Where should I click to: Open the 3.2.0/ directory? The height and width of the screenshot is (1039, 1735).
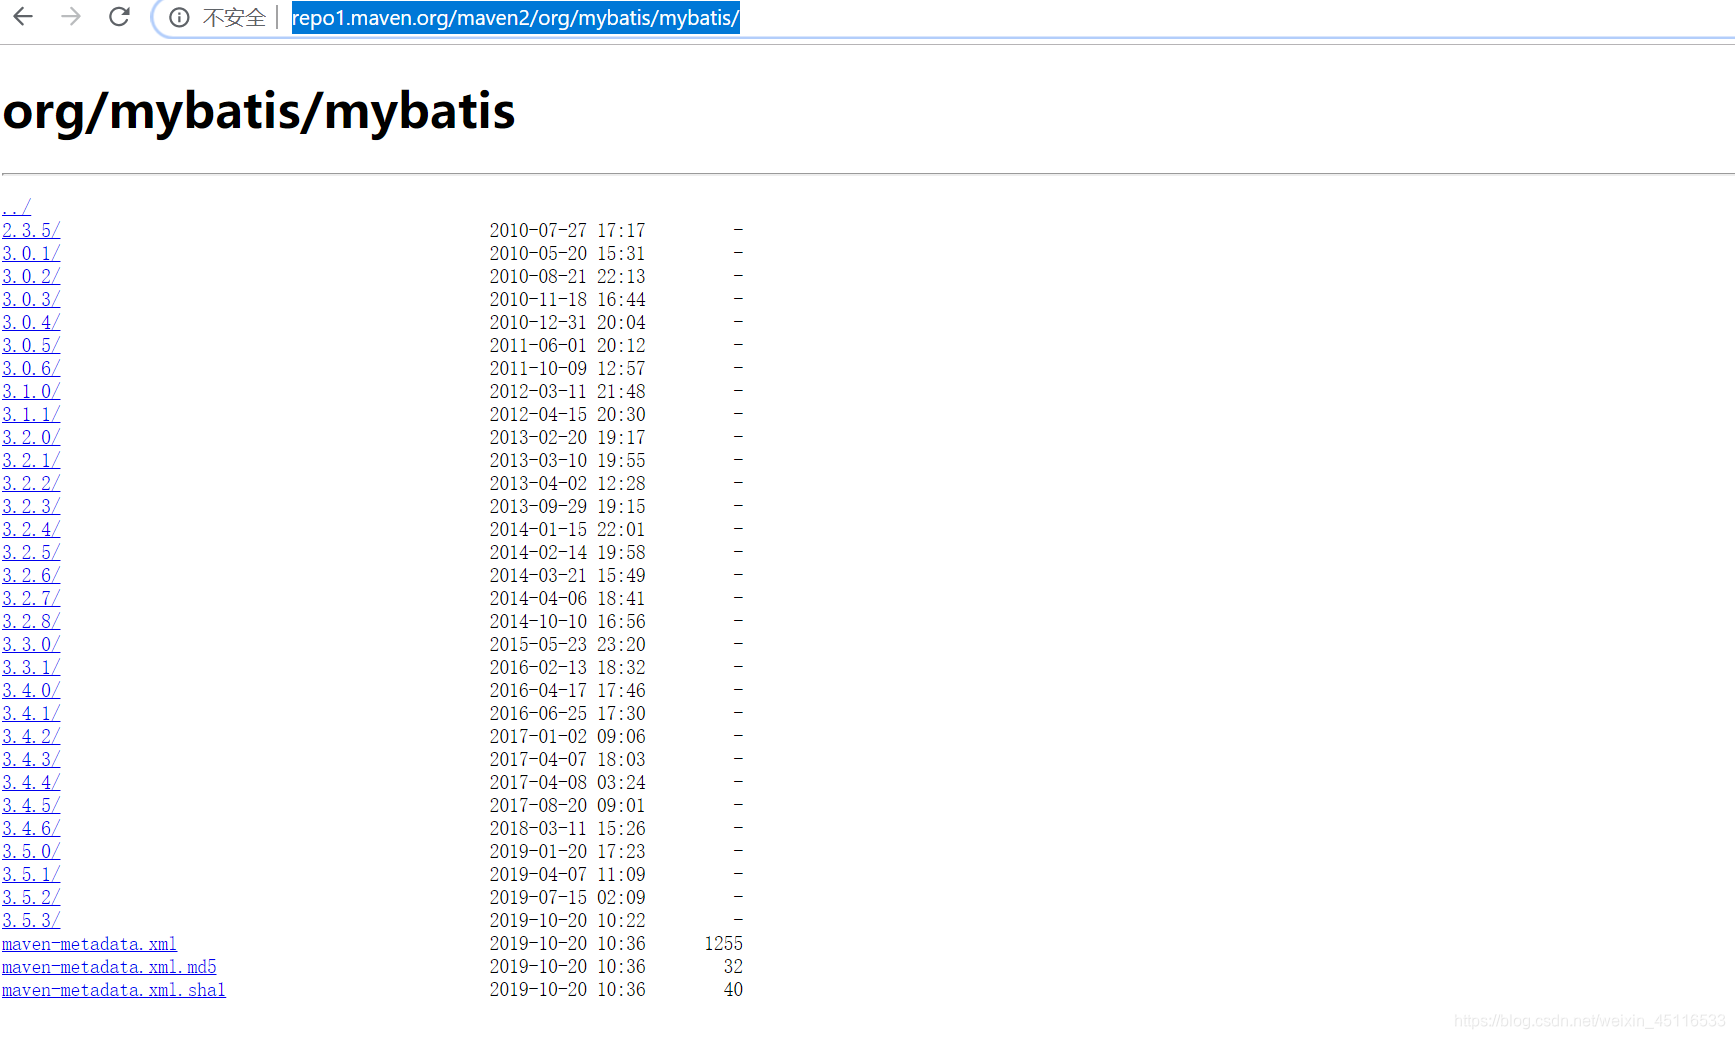point(31,437)
